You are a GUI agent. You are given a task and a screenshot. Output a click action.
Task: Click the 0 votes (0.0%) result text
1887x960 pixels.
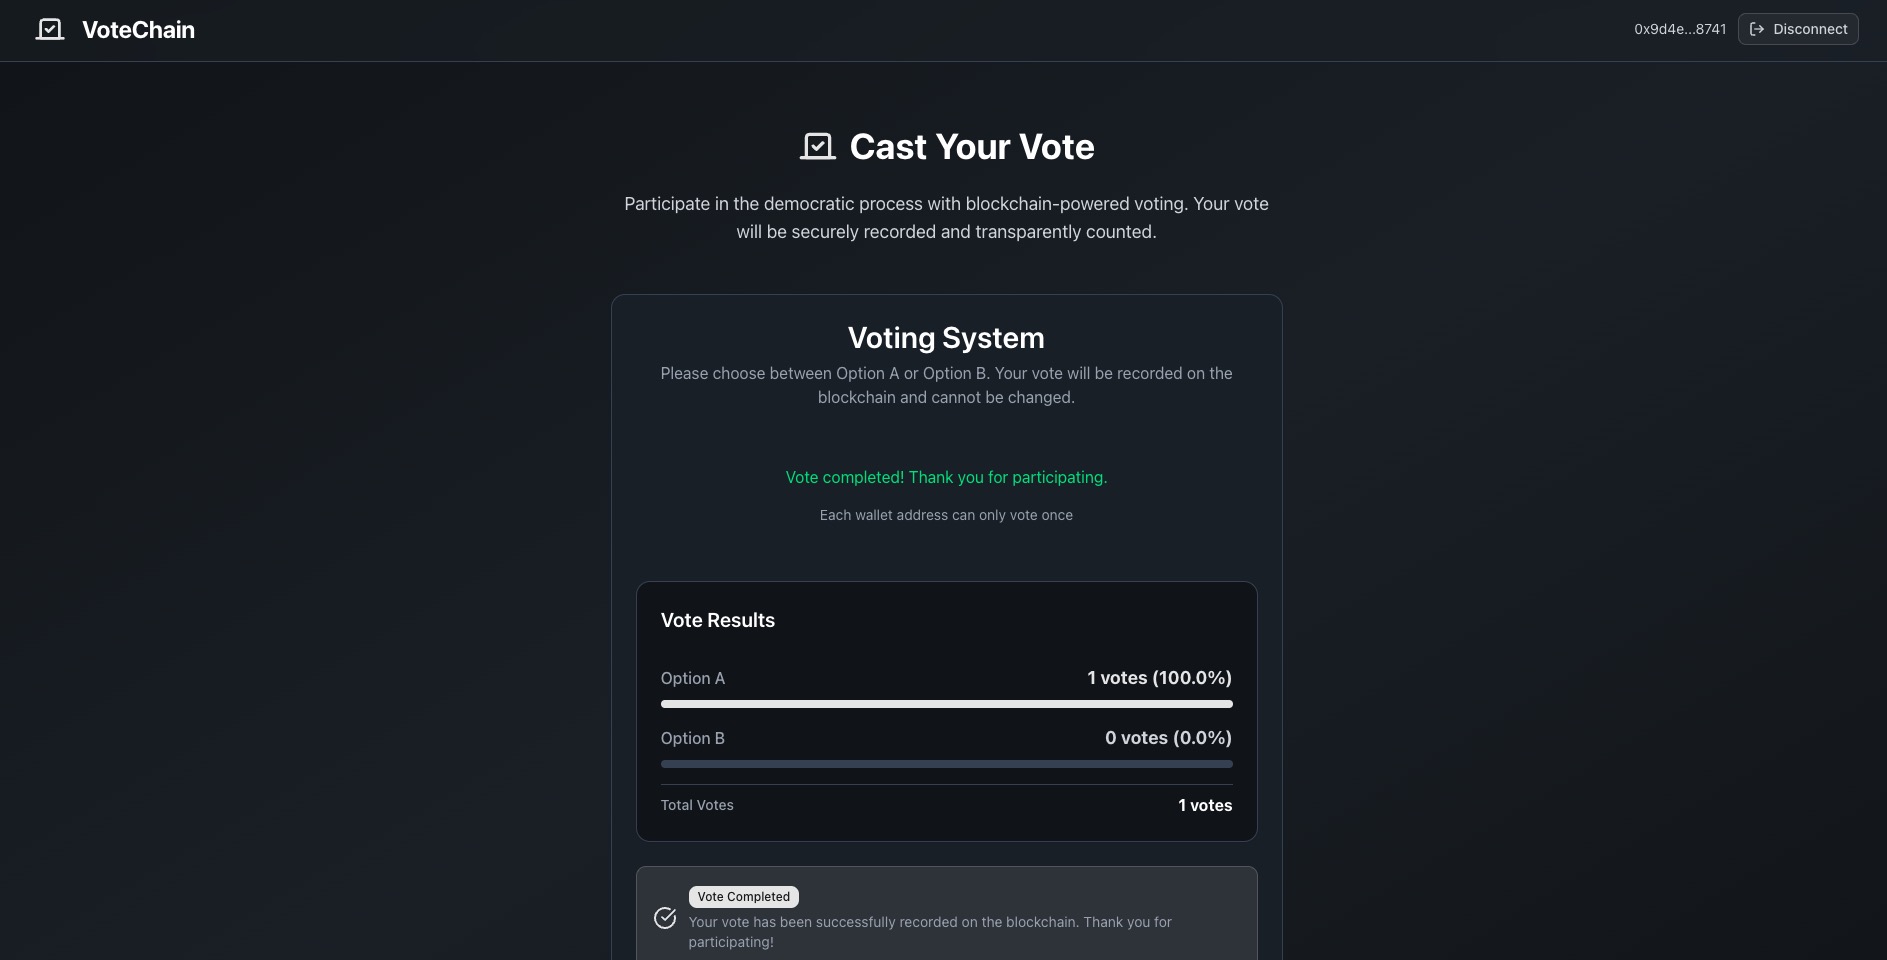coord(1168,738)
